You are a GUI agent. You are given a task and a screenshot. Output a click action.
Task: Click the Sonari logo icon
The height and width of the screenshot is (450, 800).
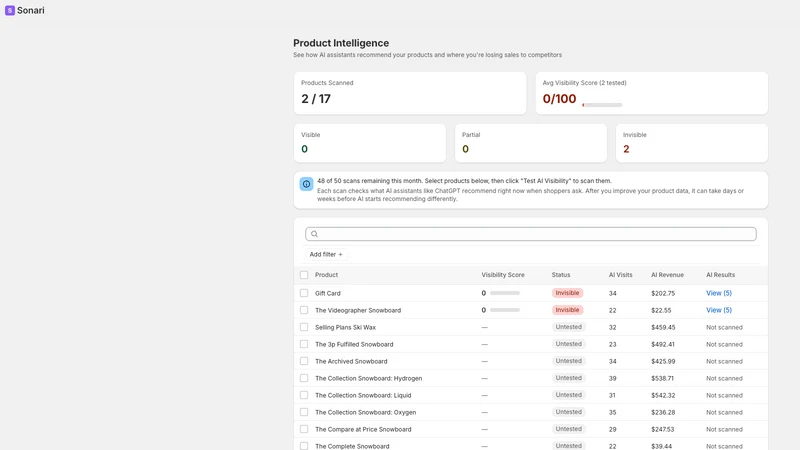(10, 10)
